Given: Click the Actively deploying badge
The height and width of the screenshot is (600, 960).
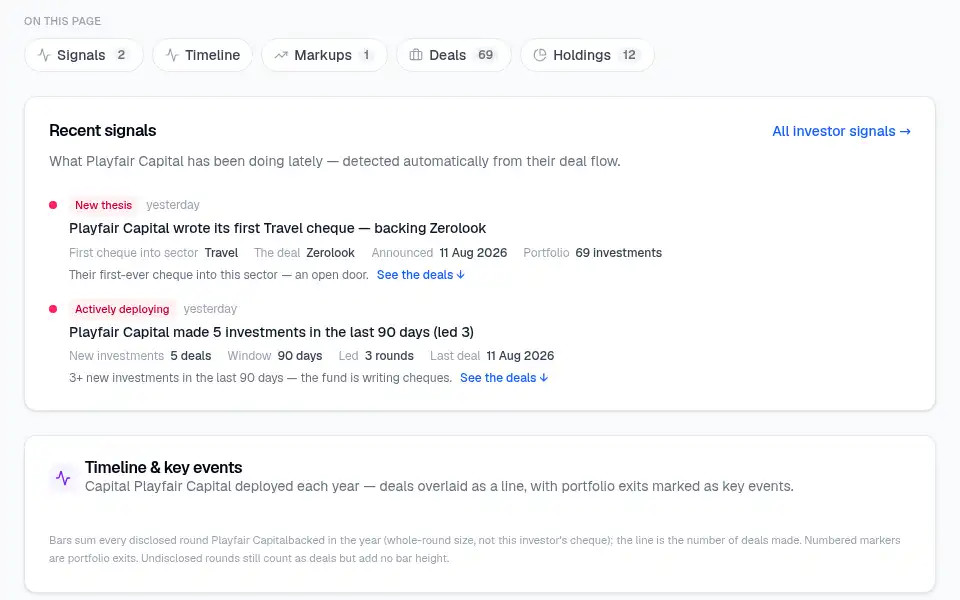Looking at the screenshot, I should point(122,309).
